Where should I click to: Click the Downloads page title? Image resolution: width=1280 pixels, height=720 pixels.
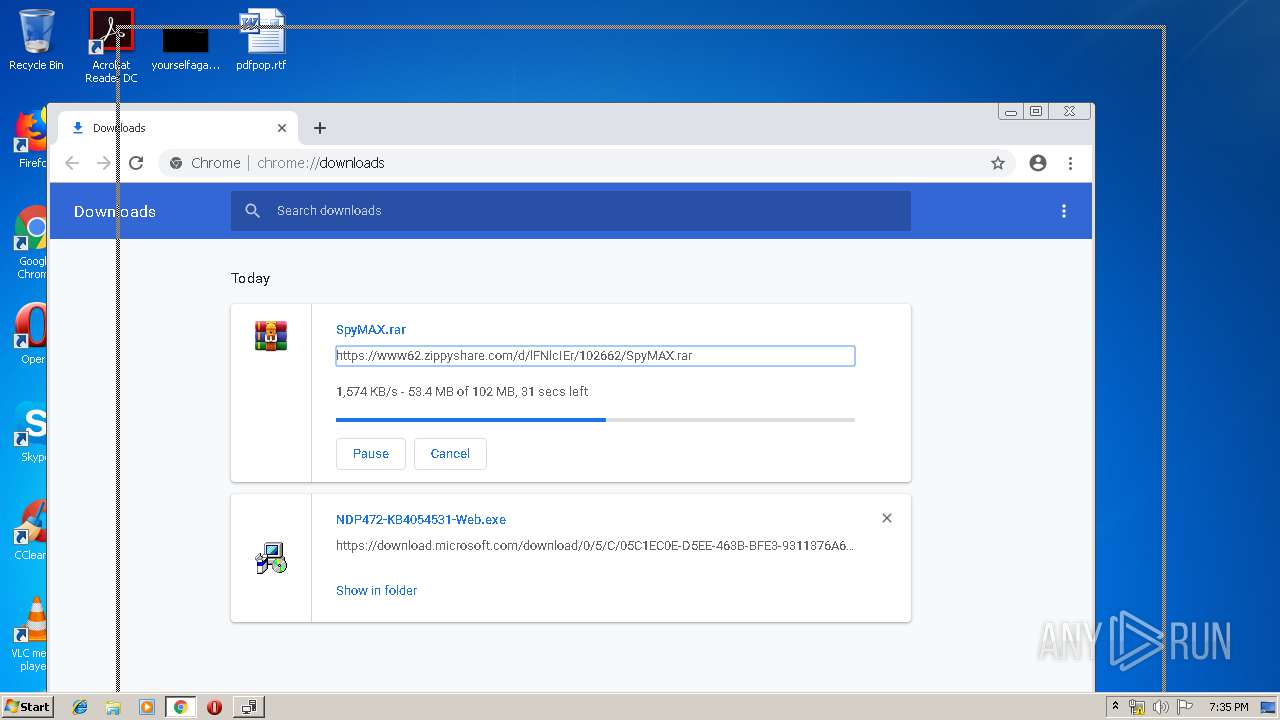tap(115, 211)
